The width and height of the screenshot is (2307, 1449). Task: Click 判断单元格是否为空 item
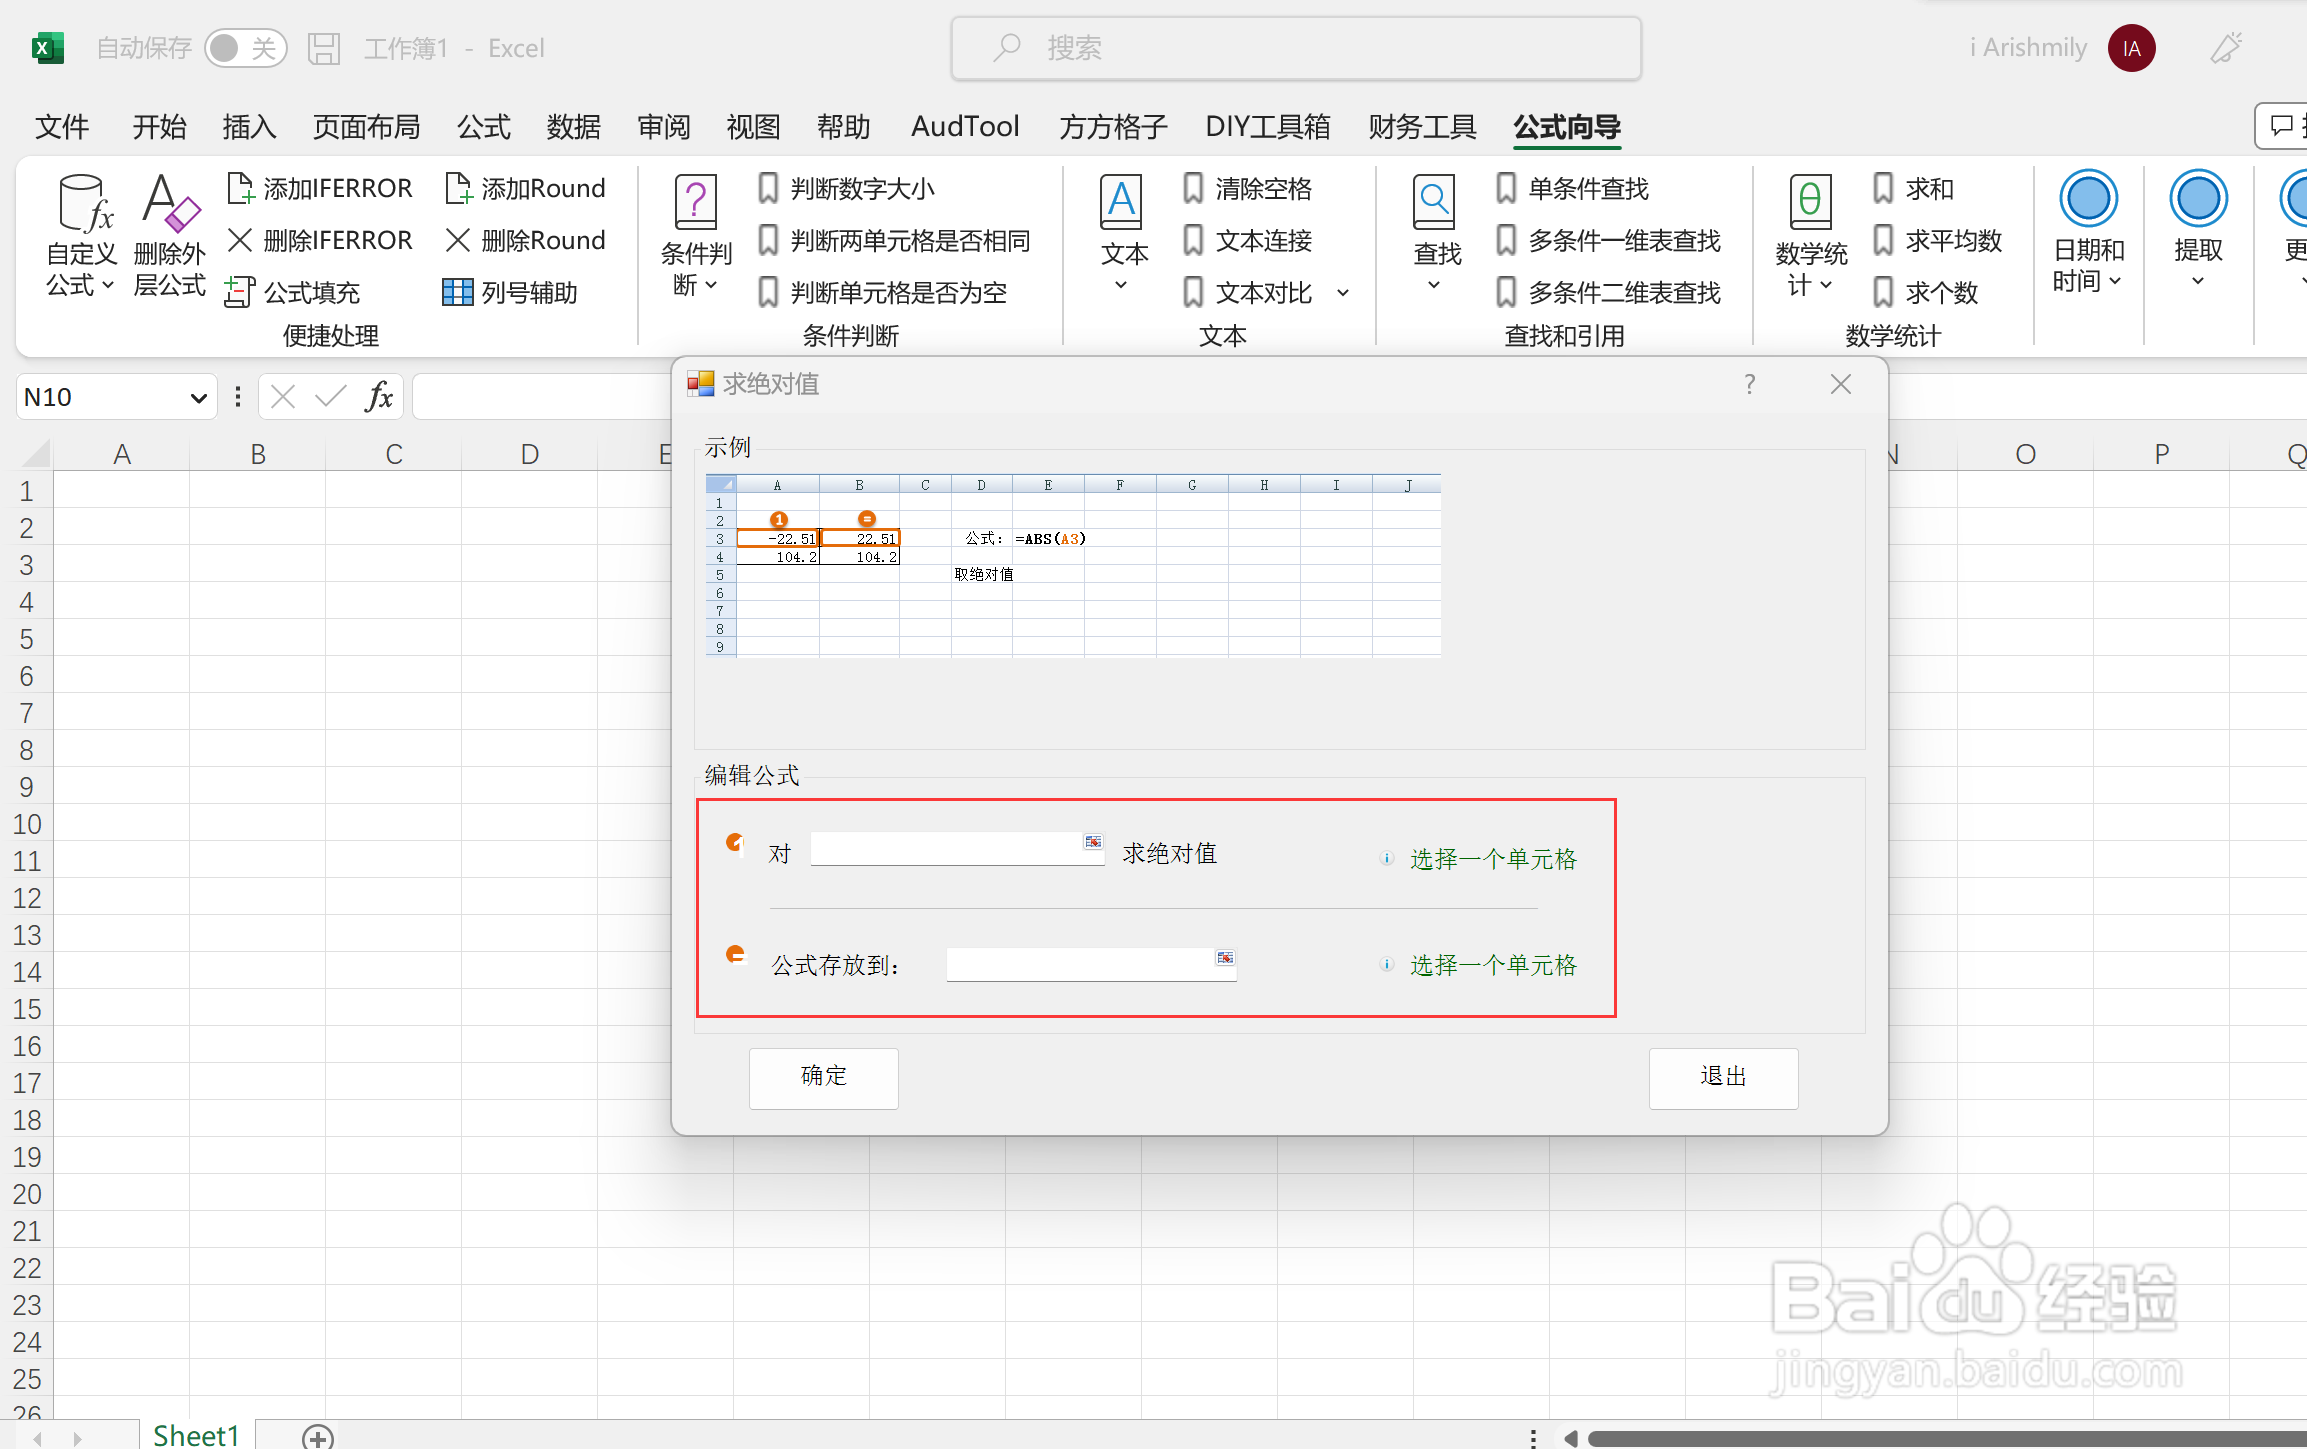point(882,292)
